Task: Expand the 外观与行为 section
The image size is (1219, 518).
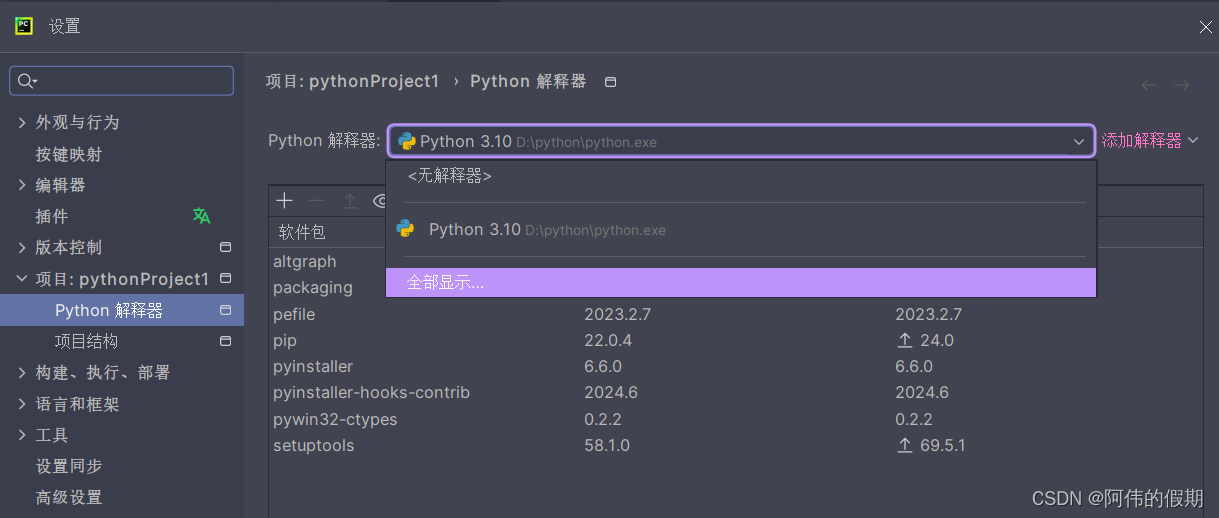Action: pyautogui.click(x=22, y=122)
